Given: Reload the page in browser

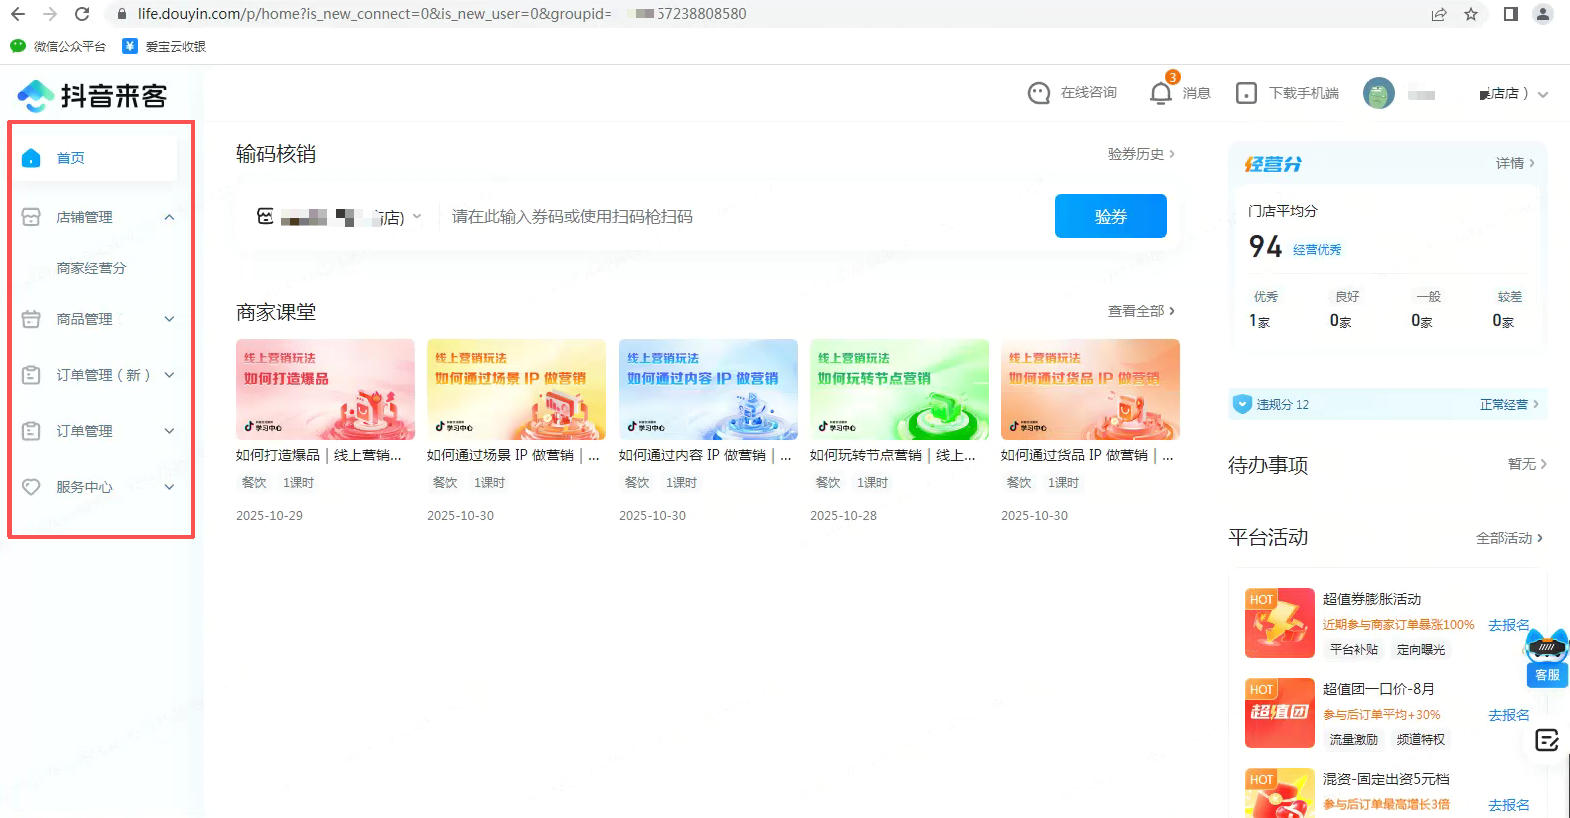Looking at the screenshot, I should 82,14.
